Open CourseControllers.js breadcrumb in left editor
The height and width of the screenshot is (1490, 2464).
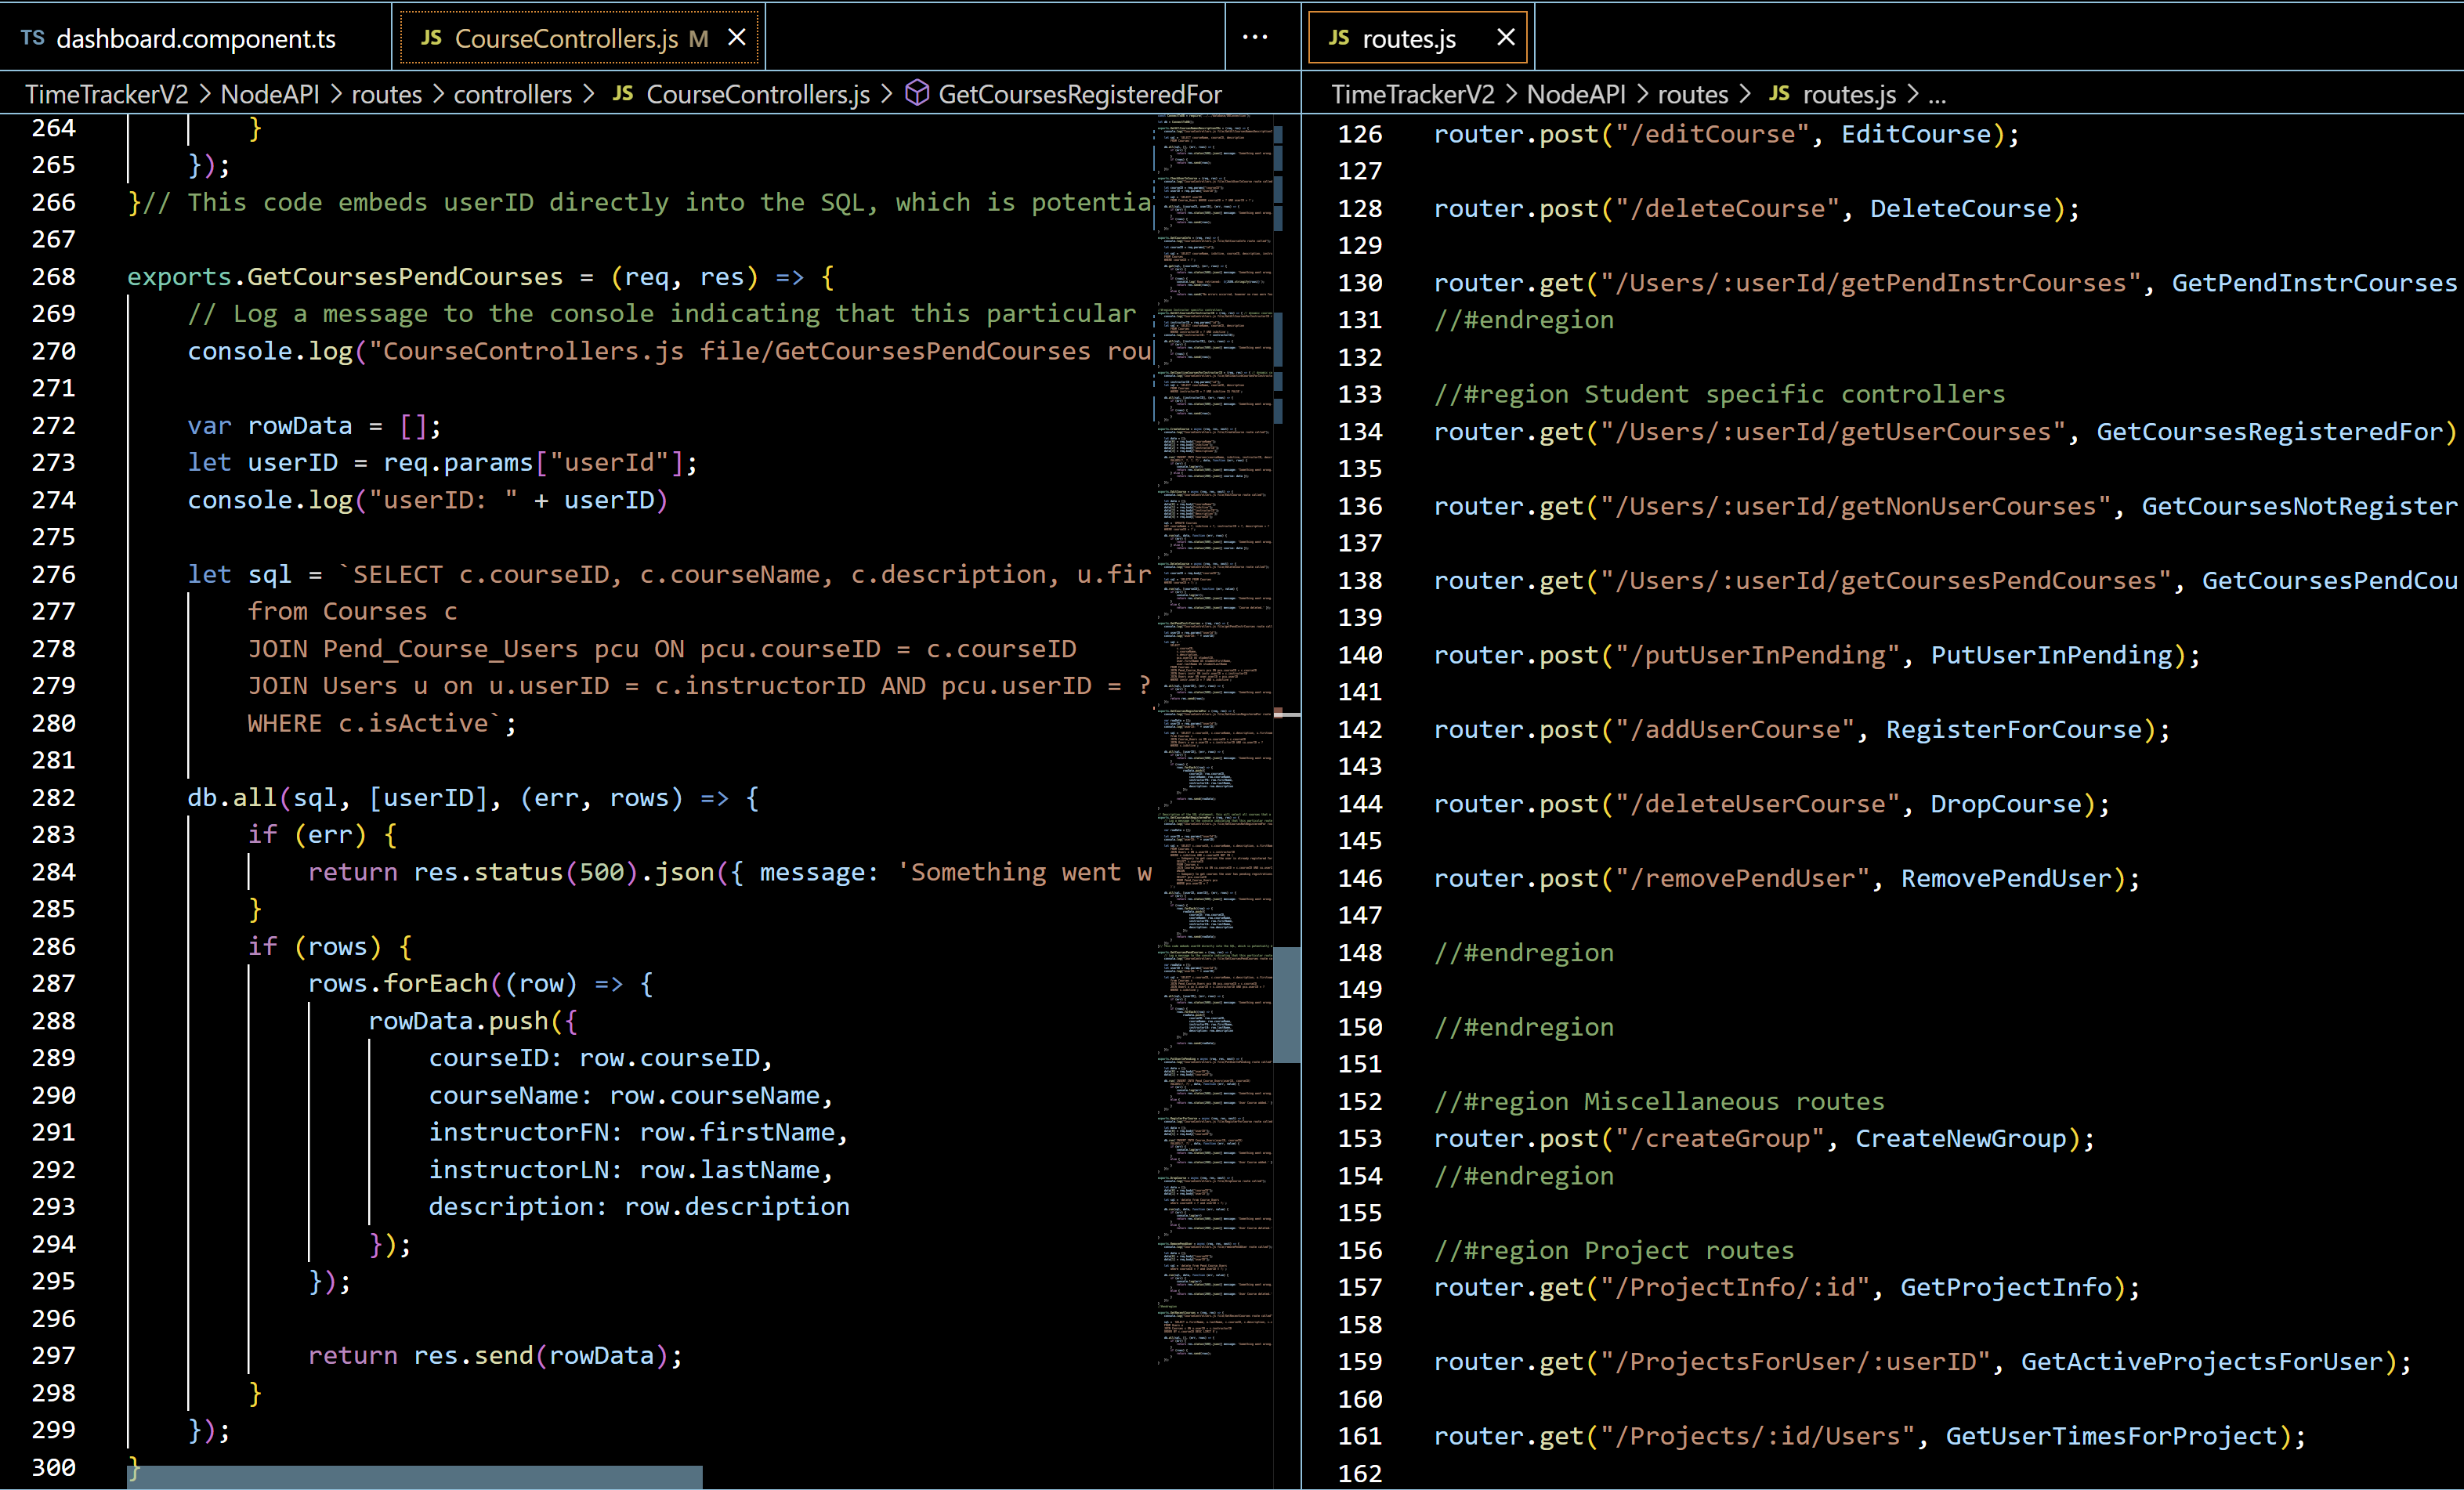(x=758, y=94)
